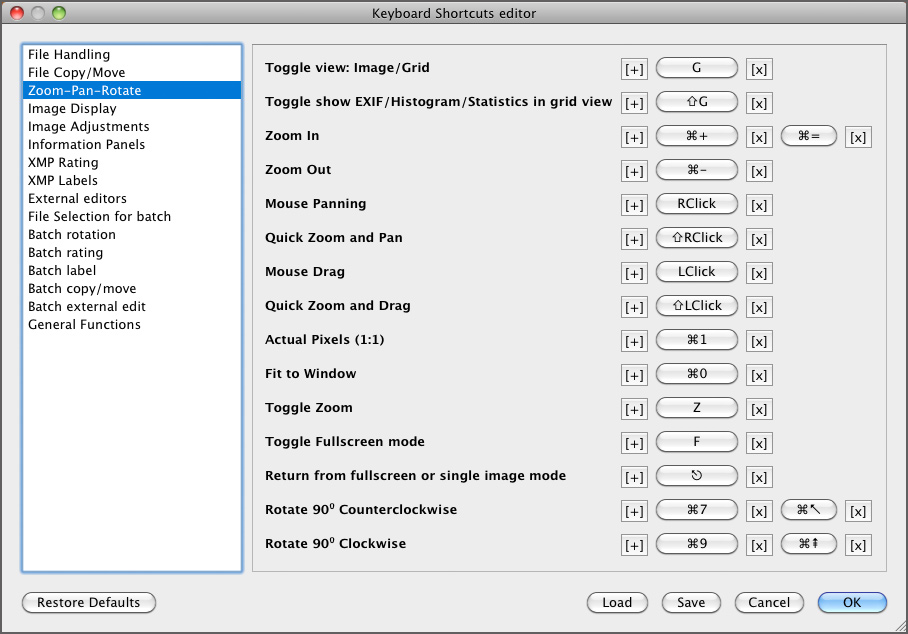Go to General Functions category

pos(84,324)
